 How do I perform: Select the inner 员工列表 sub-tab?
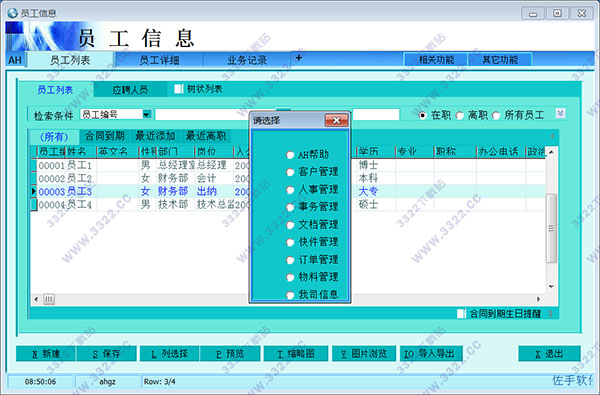(x=55, y=90)
